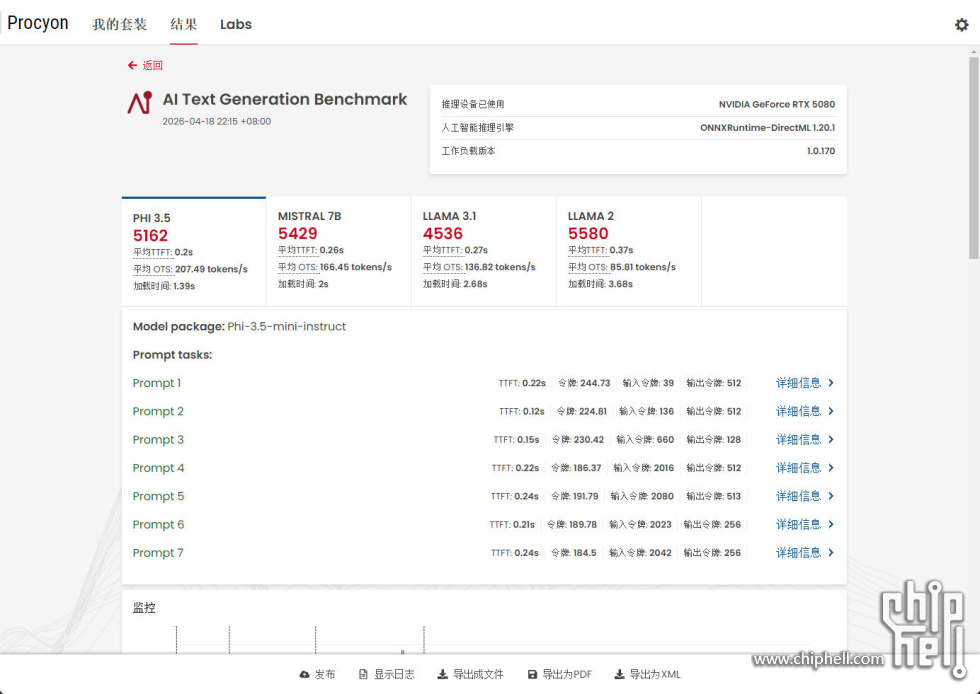Click the LLAMA 2 score 5580

[x=588, y=233]
